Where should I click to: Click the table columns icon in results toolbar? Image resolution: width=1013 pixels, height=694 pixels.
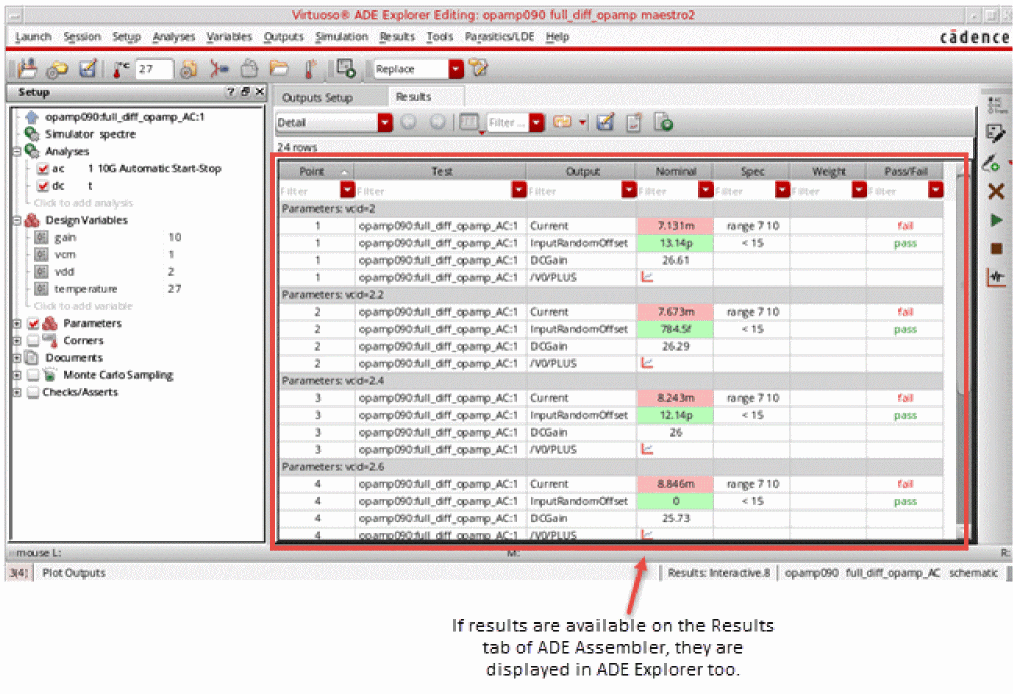click(469, 121)
